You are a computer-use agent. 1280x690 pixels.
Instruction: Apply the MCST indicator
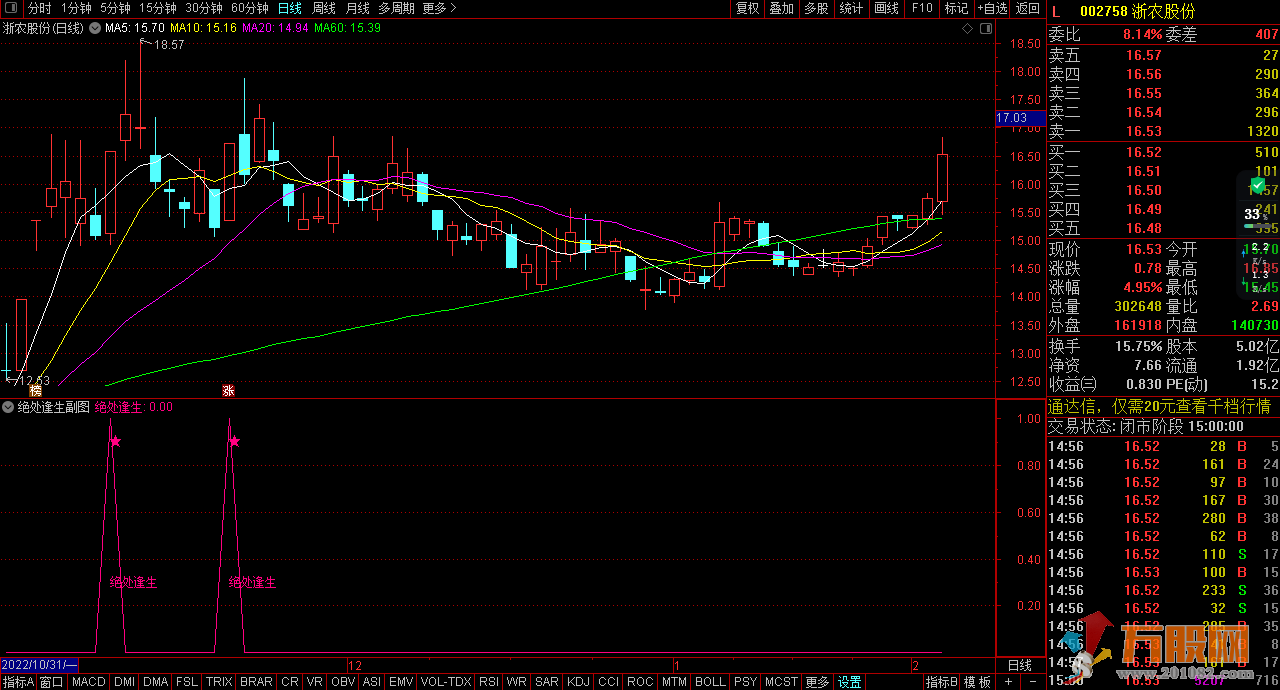pos(781,682)
